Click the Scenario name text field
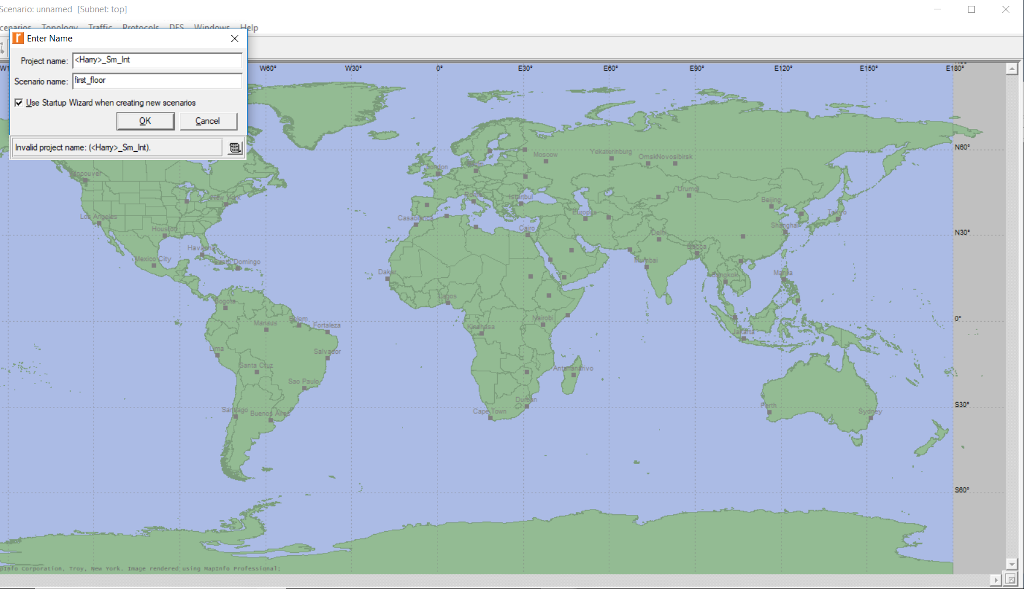Viewport: 1024px width, 589px height. tap(157, 81)
